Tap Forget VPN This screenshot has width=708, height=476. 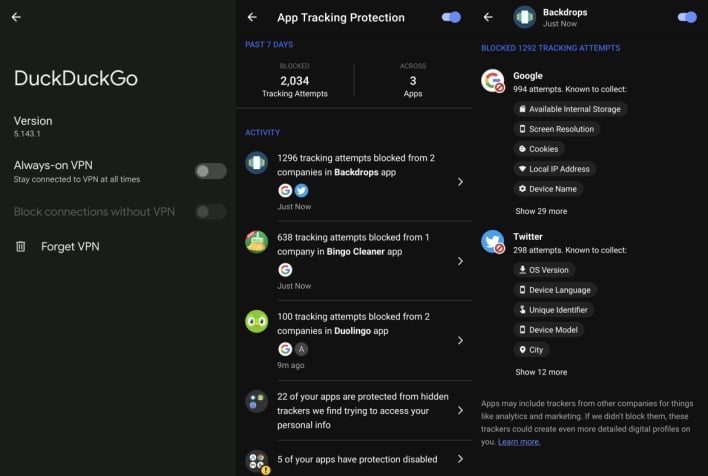(x=70, y=246)
